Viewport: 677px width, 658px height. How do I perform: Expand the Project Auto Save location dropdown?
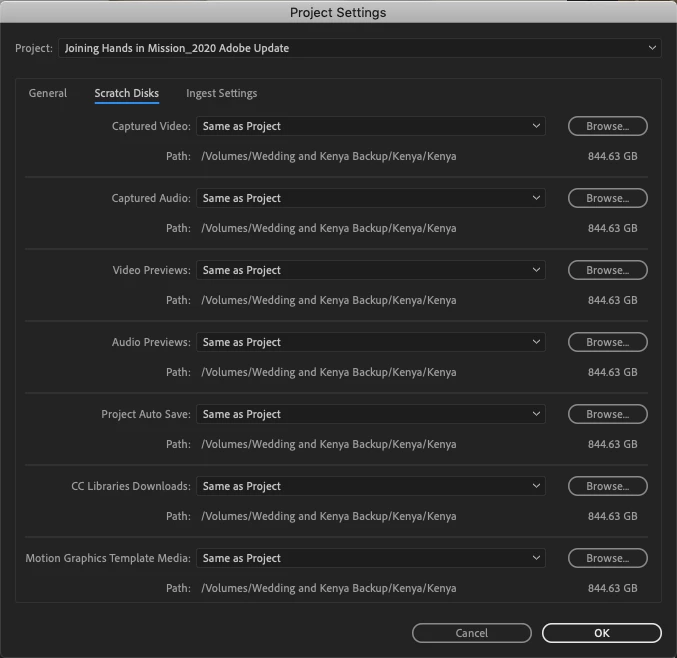click(371, 414)
